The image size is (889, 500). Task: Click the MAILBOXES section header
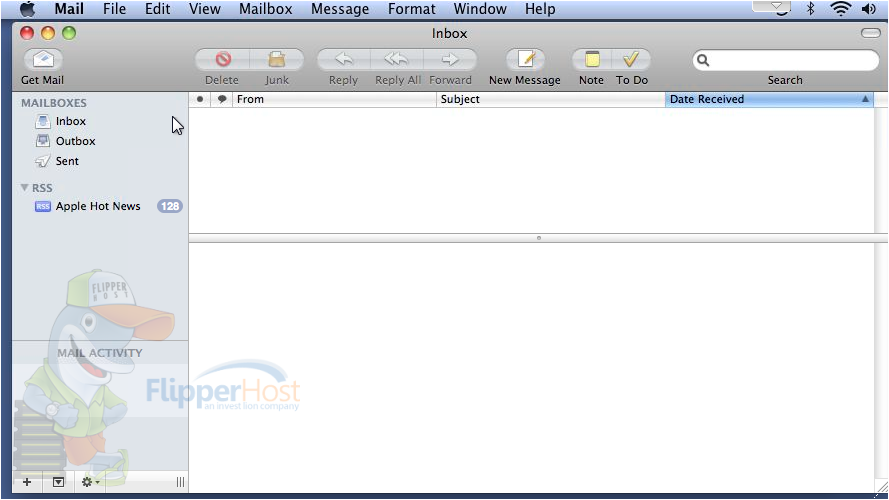54,103
